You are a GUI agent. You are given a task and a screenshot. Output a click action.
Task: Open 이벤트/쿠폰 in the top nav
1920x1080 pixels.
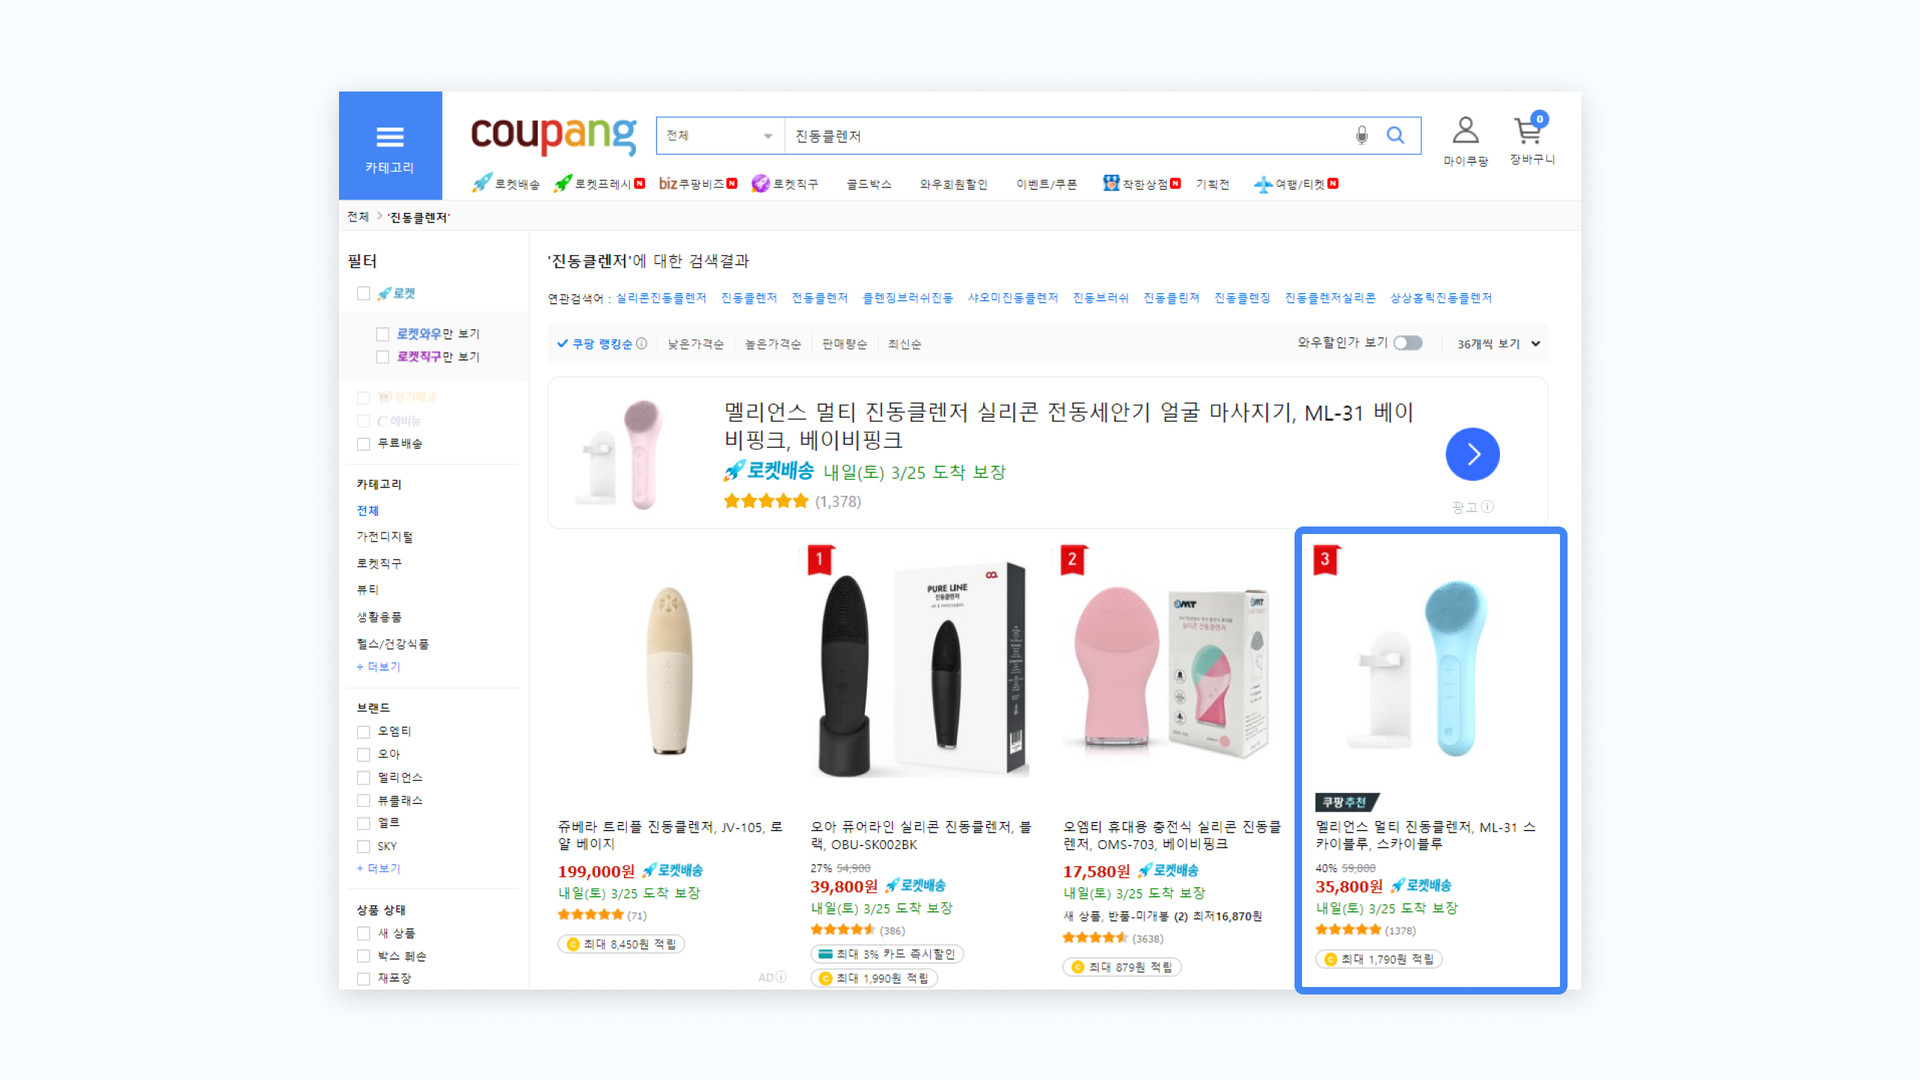click(x=1046, y=184)
